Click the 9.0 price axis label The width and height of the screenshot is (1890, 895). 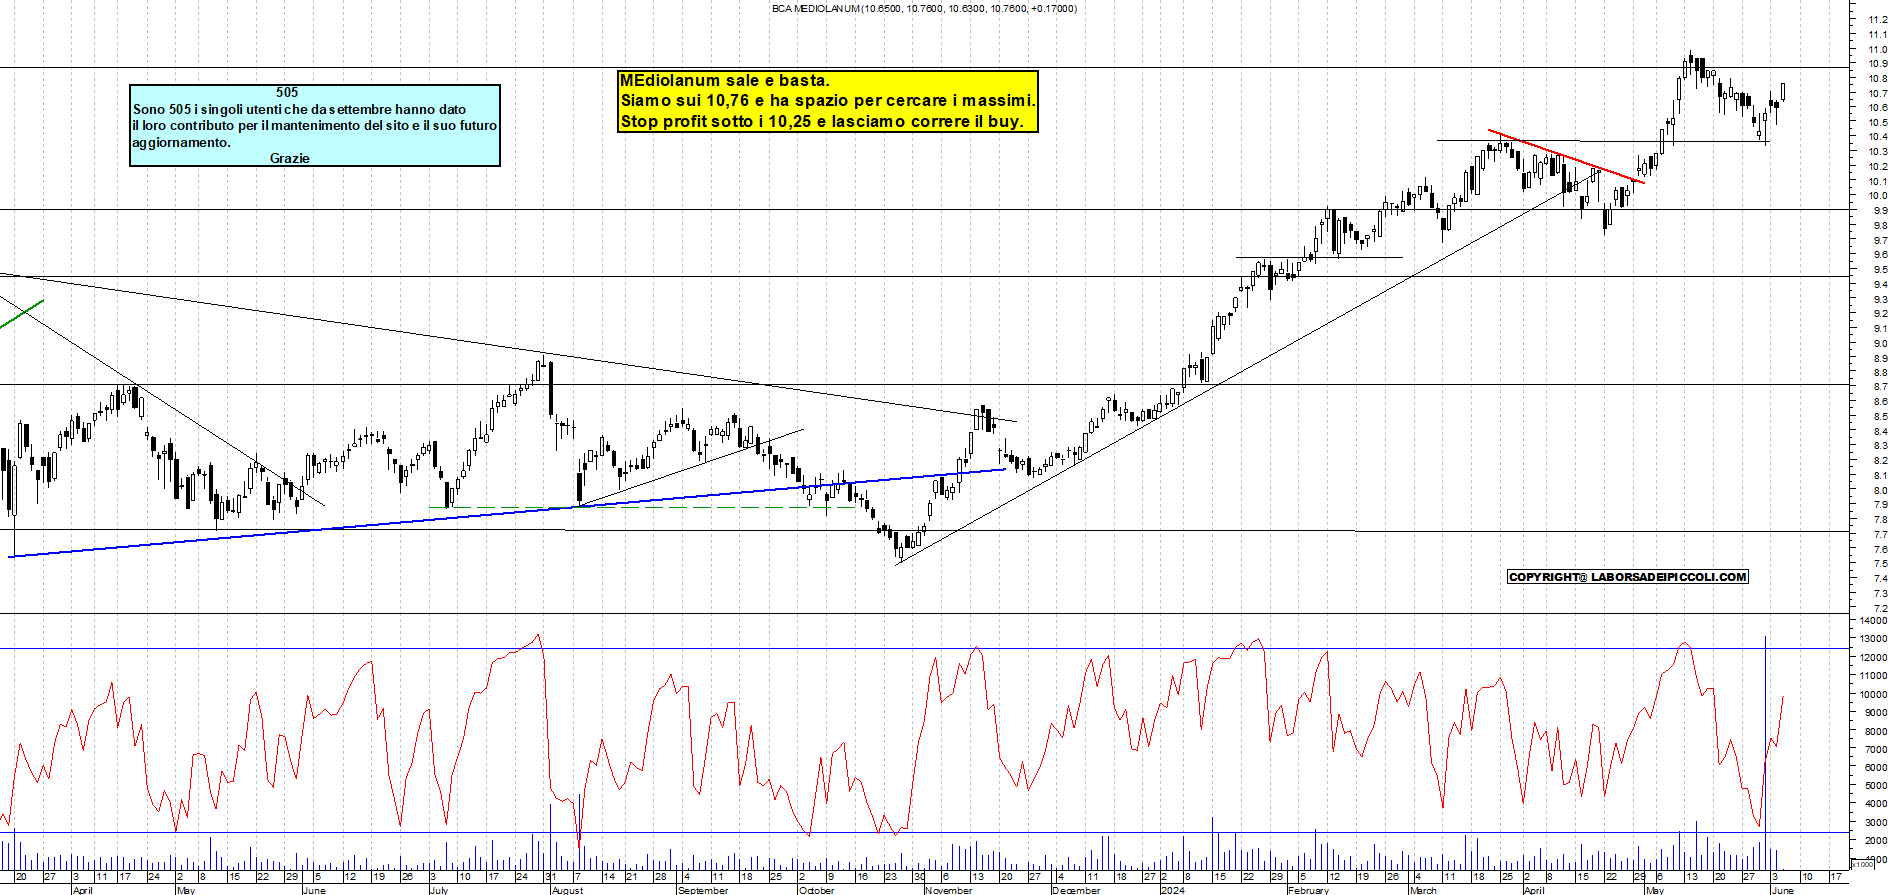(1880, 343)
